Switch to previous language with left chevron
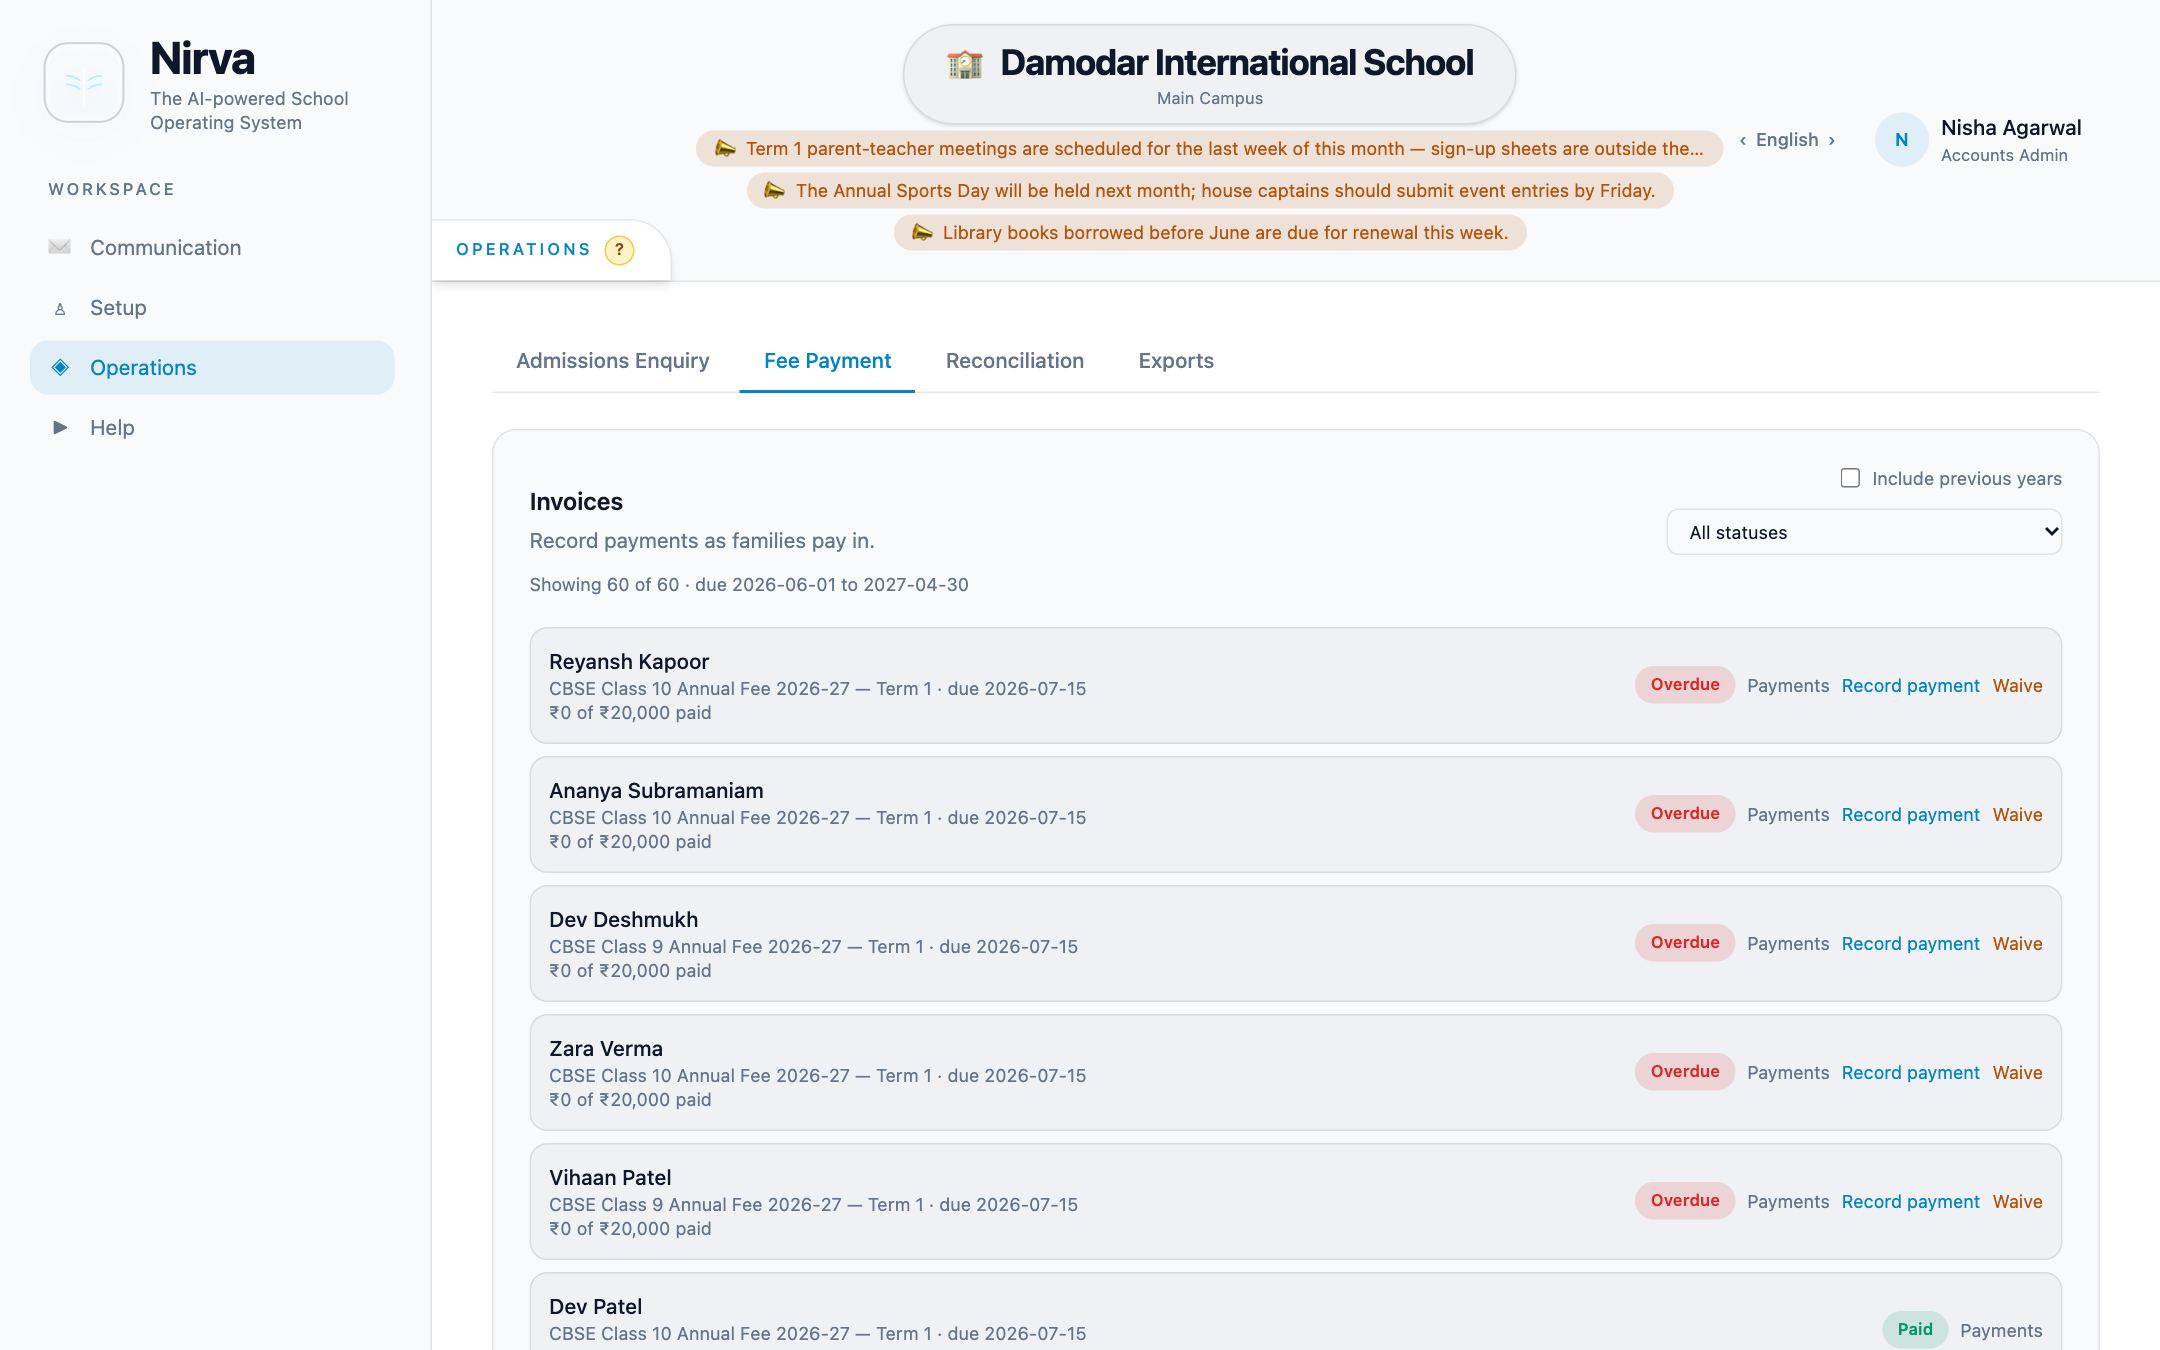 tap(1743, 140)
